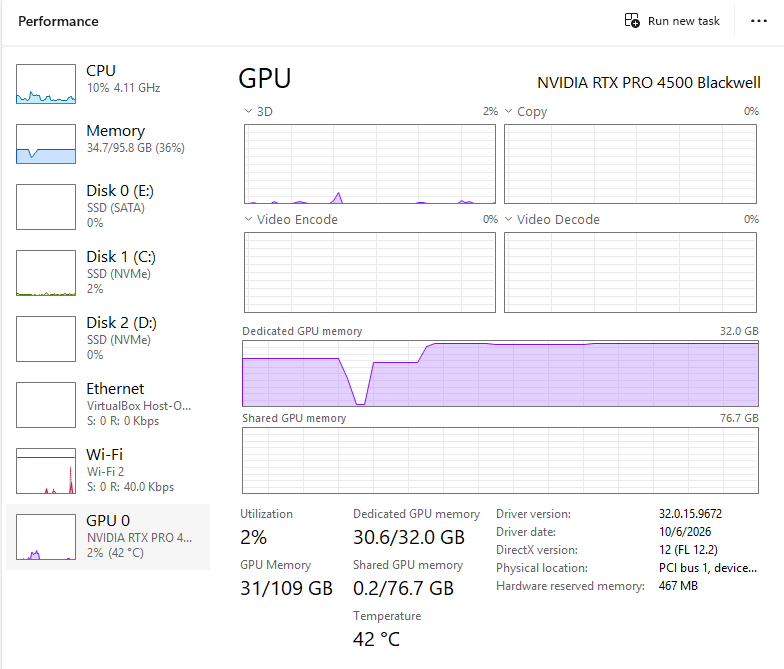Click the Run new task icon
This screenshot has width=784, height=669.
[x=632, y=20]
